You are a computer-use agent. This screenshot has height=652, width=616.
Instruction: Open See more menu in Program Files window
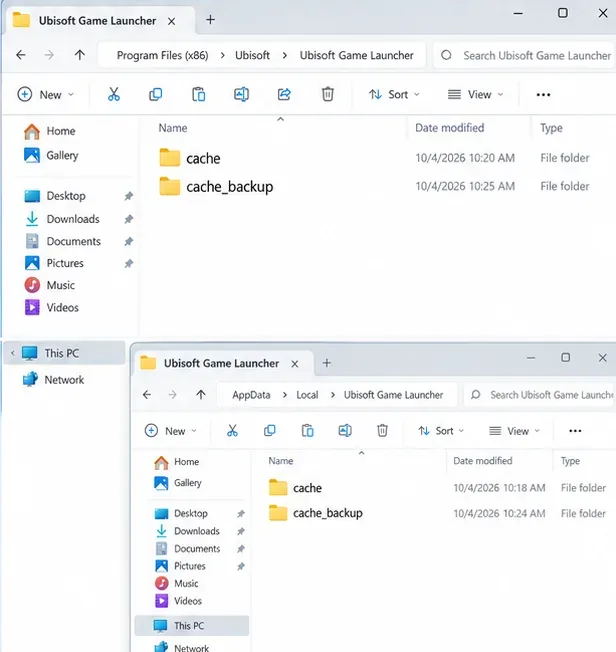543,95
